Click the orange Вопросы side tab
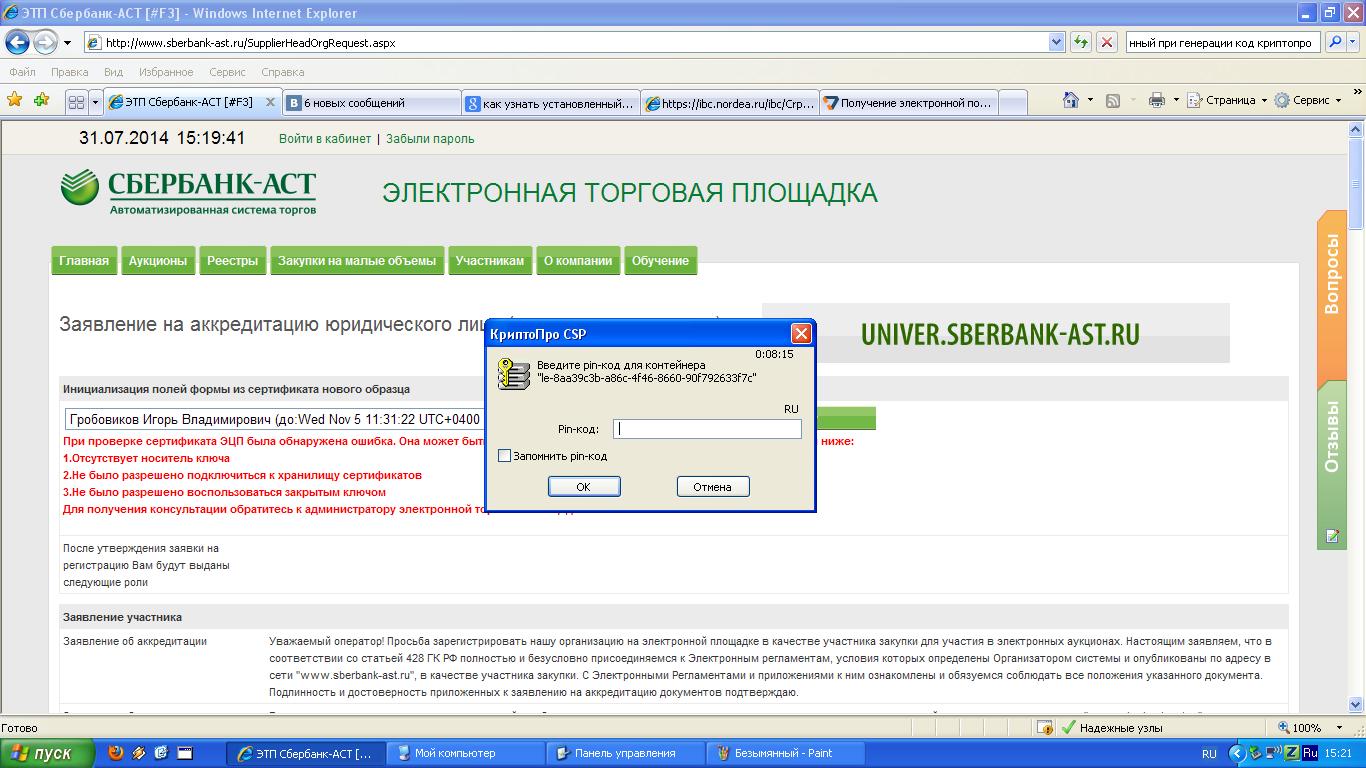 point(1332,295)
